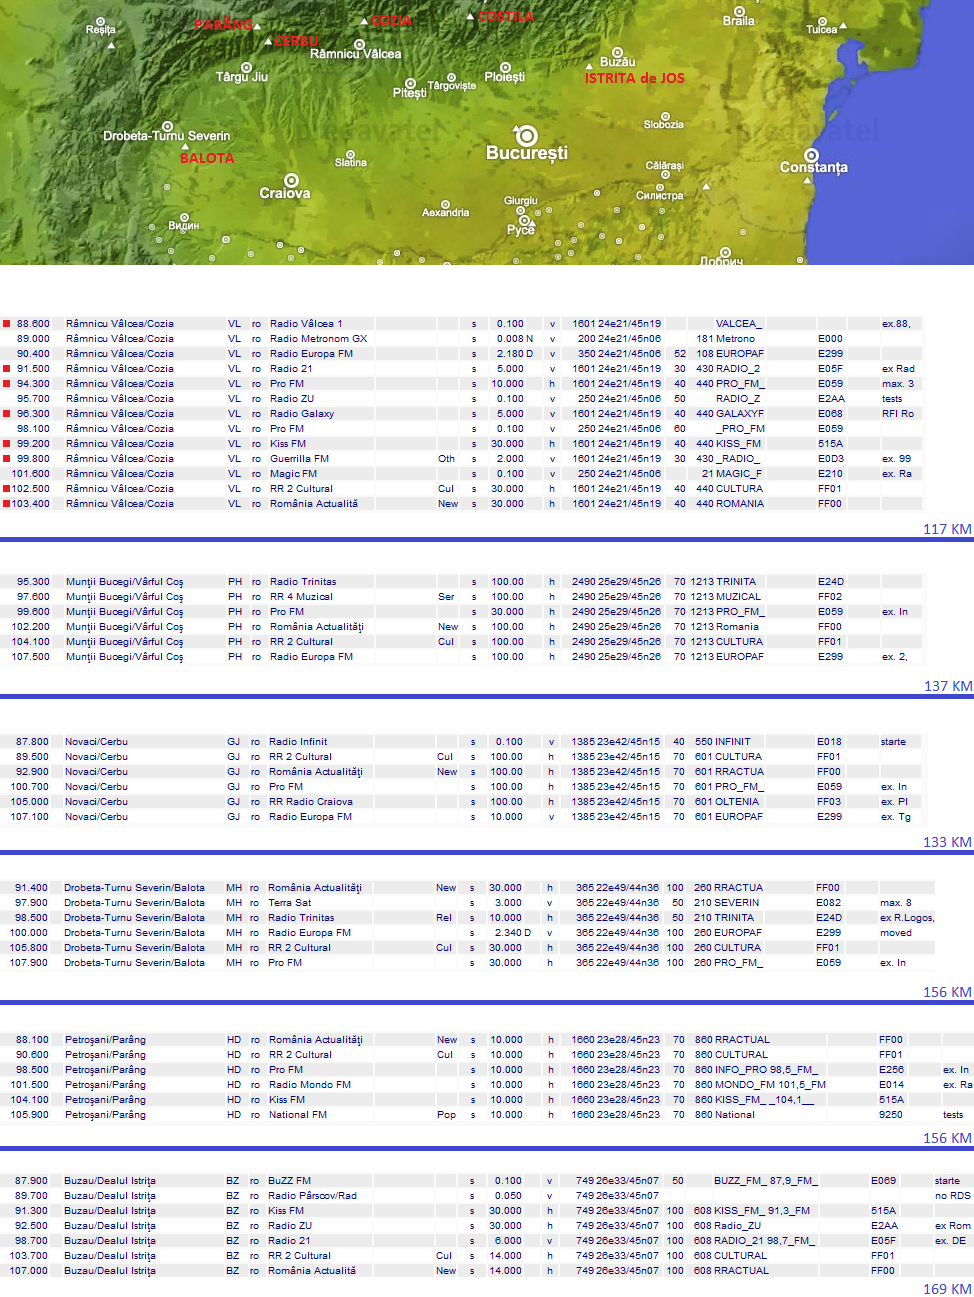Click the red square beside 96.300

coord(7,414)
